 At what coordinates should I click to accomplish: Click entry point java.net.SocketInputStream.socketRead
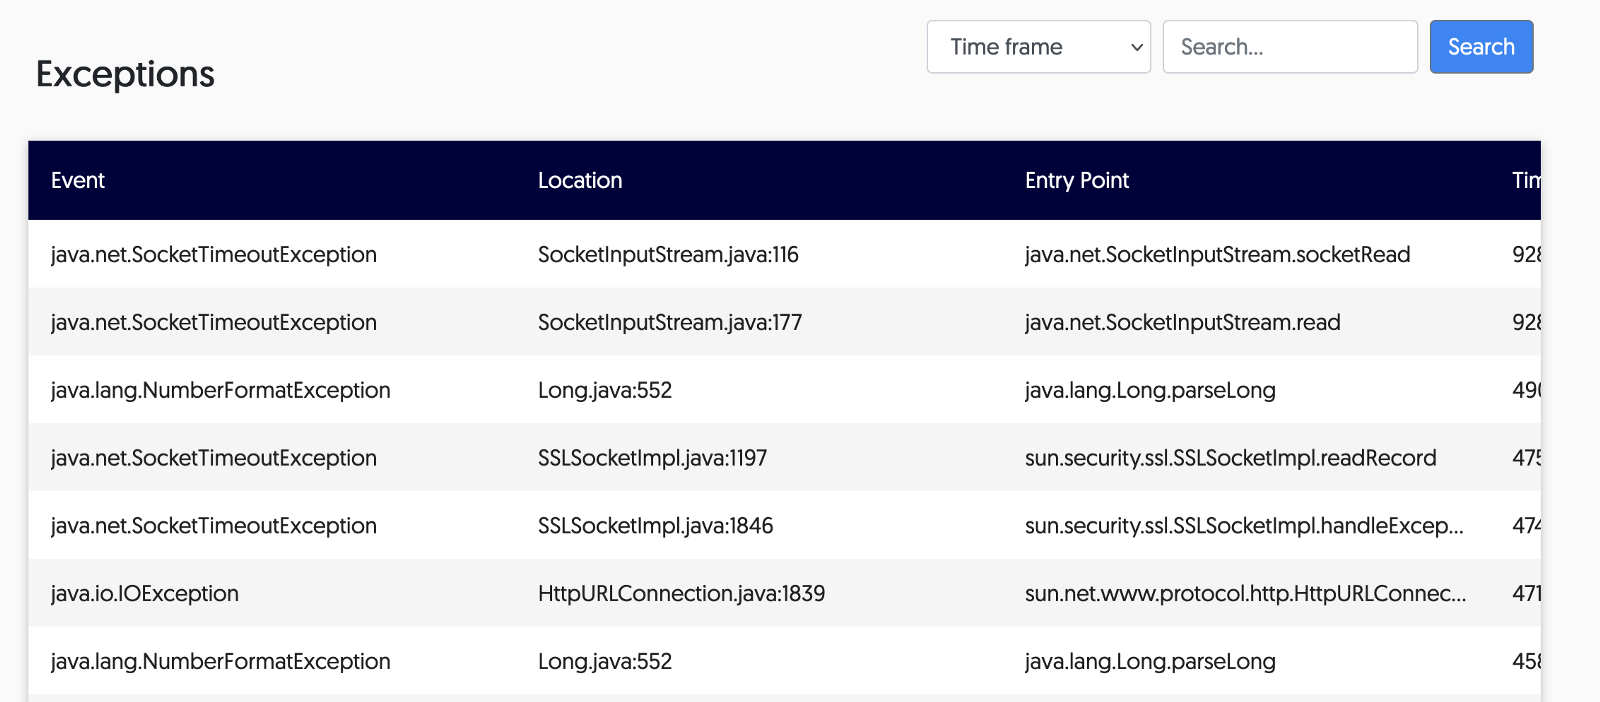1217,255
